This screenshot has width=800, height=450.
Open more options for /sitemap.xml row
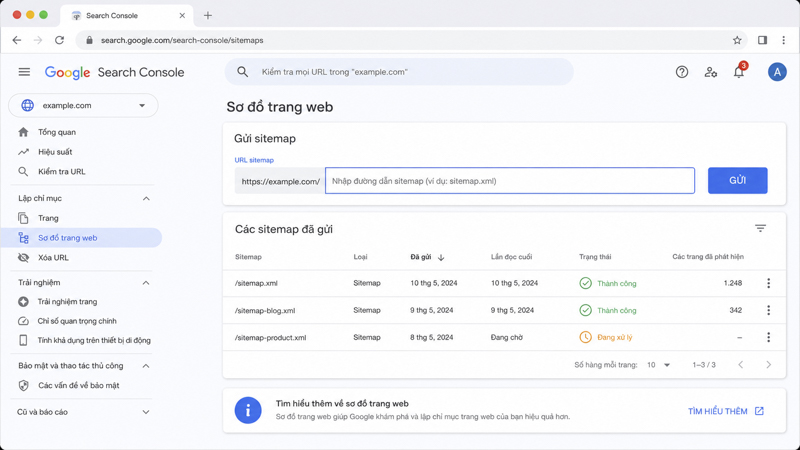(768, 283)
